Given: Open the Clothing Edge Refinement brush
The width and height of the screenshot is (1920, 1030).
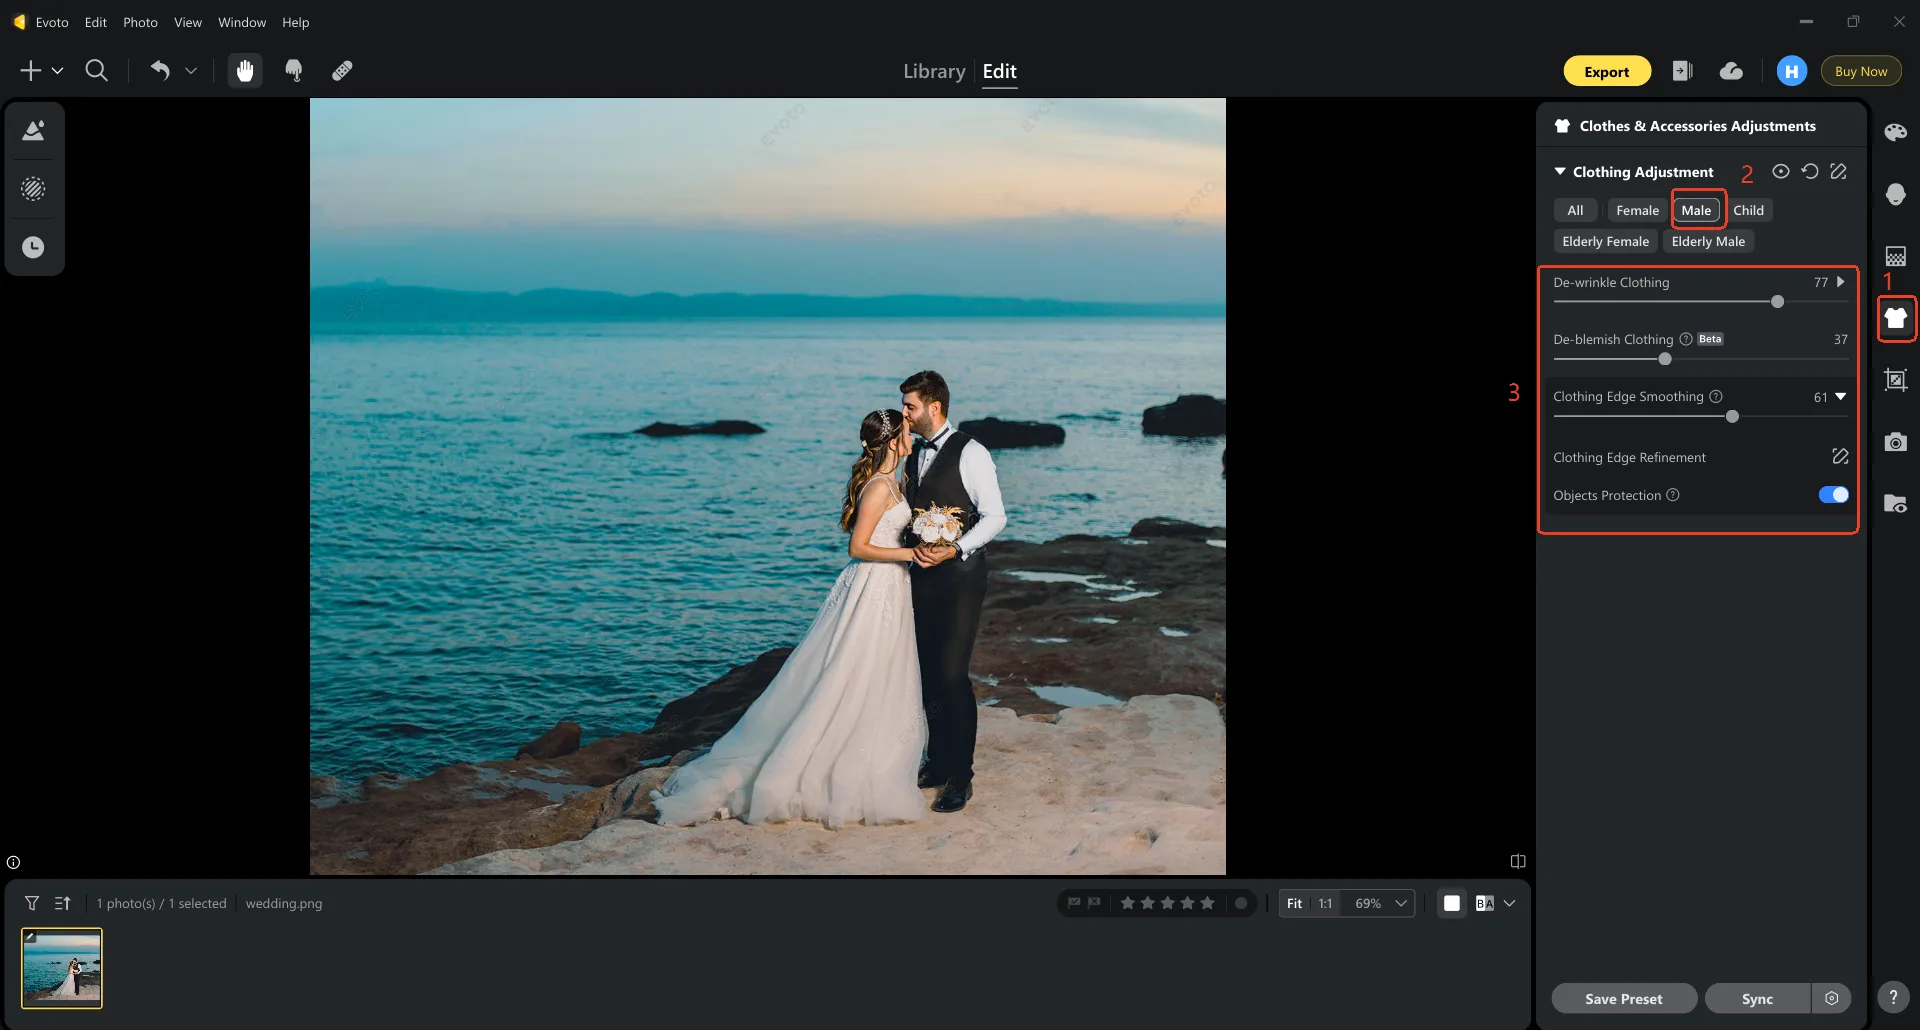Looking at the screenshot, I should 1839,457.
